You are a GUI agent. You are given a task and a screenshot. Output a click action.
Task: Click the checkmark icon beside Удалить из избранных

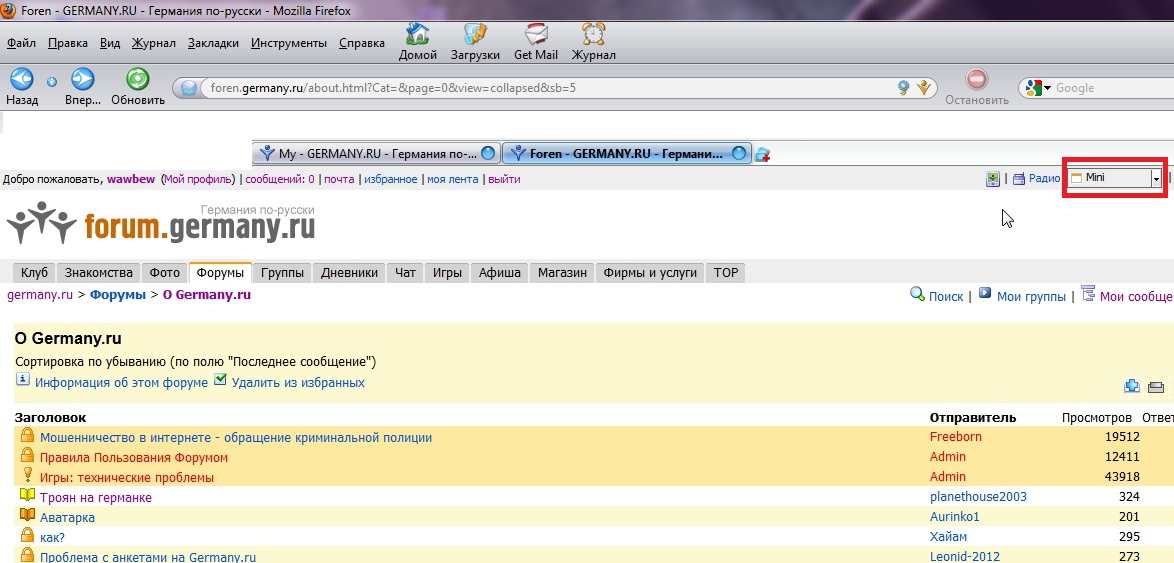(x=221, y=380)
